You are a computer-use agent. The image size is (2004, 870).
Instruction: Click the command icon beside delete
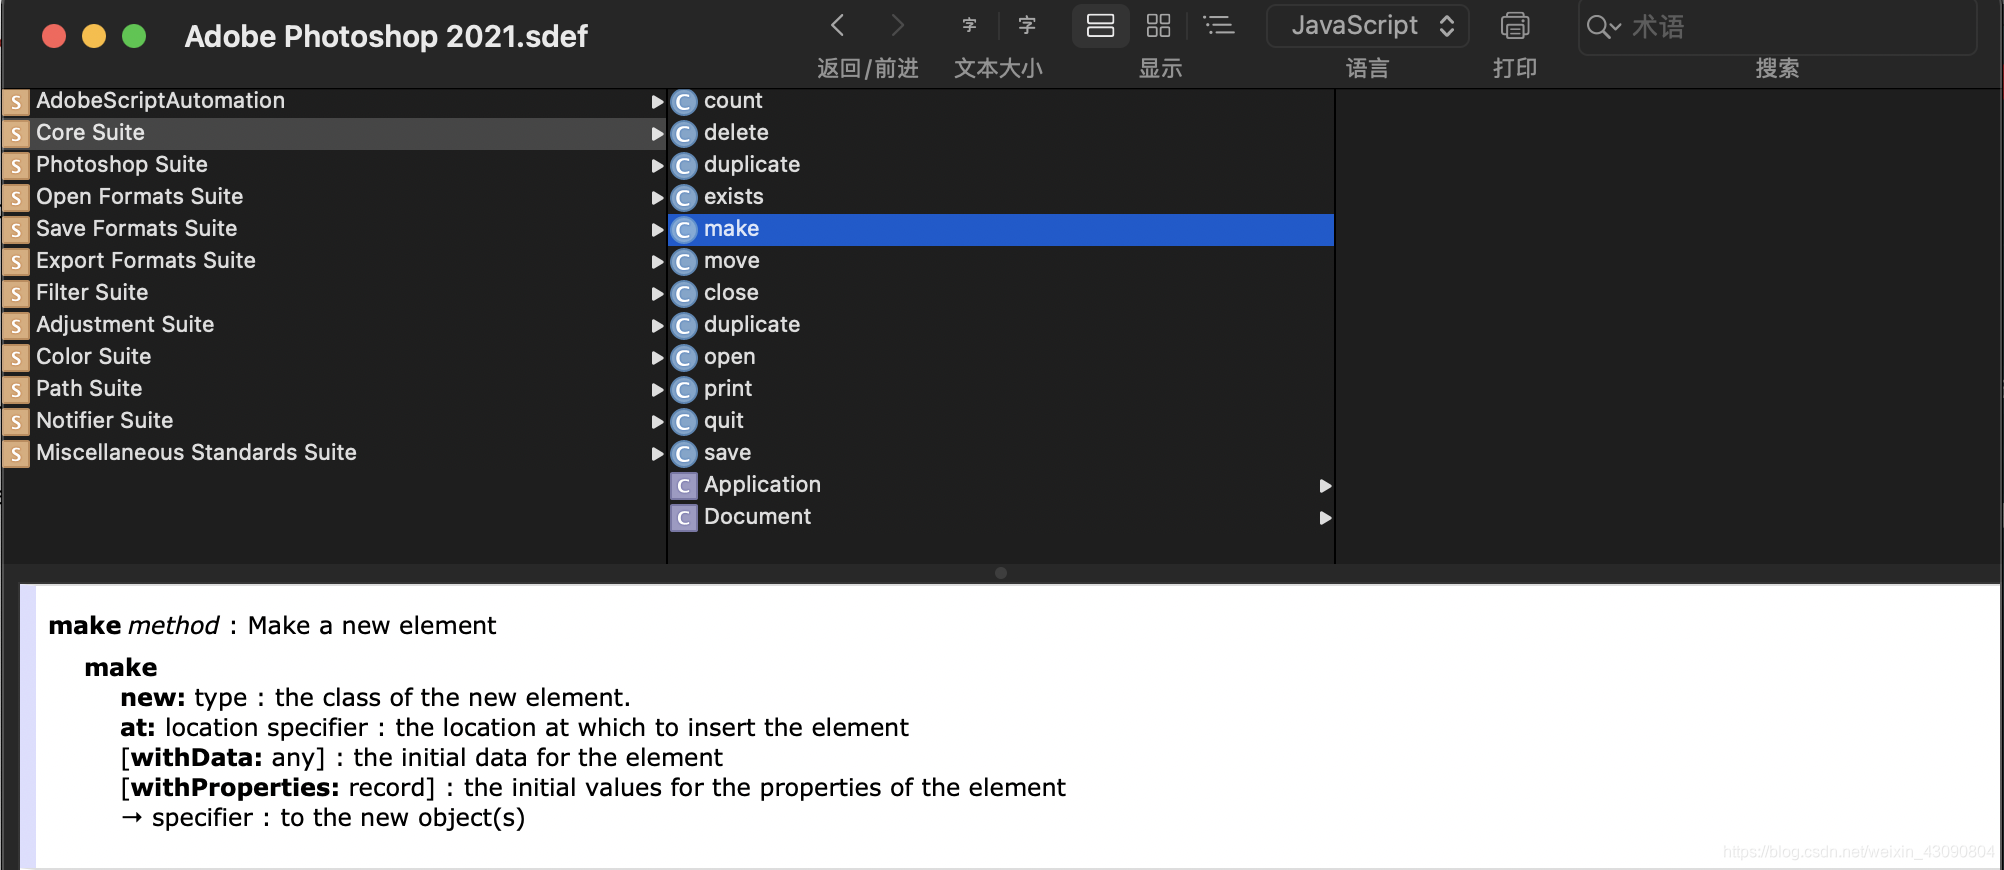[684, 134]
